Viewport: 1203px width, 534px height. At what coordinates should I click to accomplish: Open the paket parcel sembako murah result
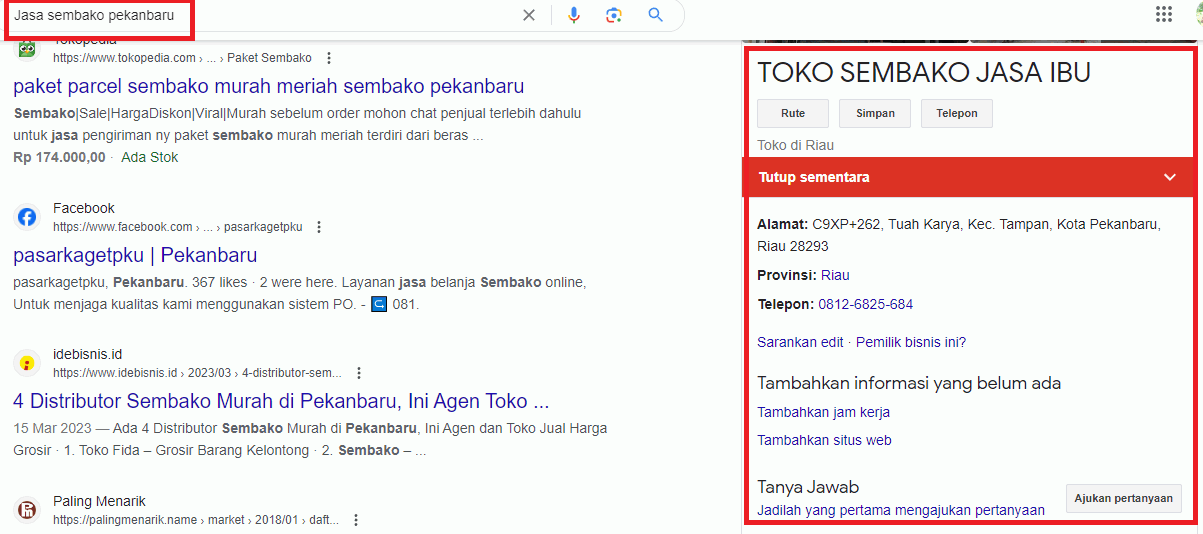click(269, 86)
